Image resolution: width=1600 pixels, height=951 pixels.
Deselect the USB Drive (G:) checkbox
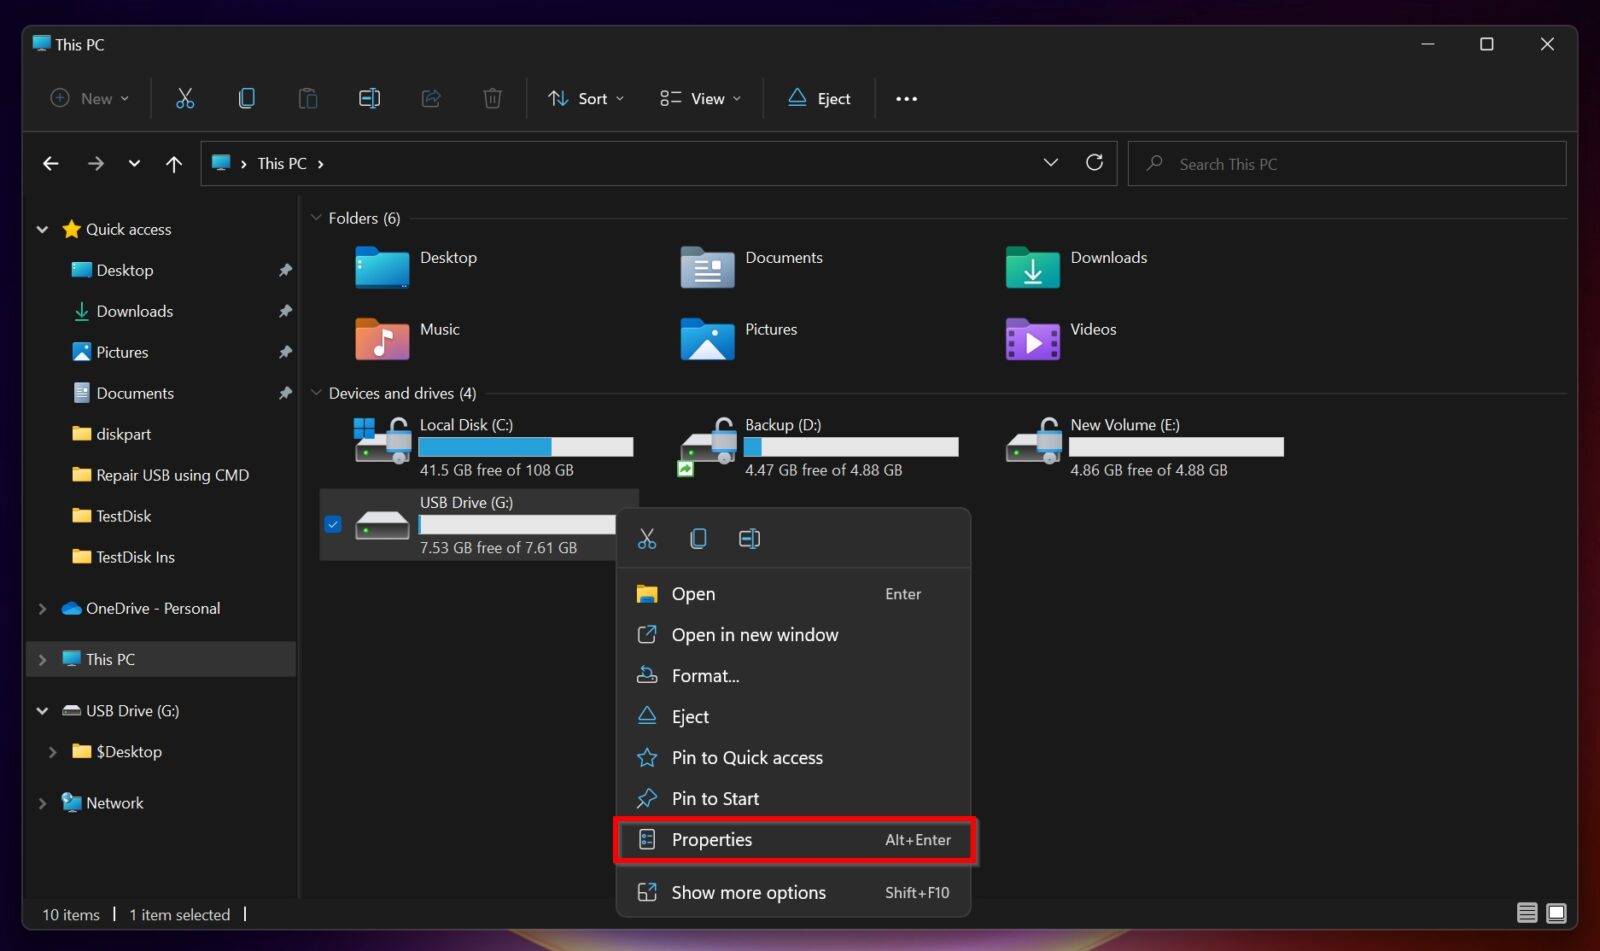tap(333, 524)
